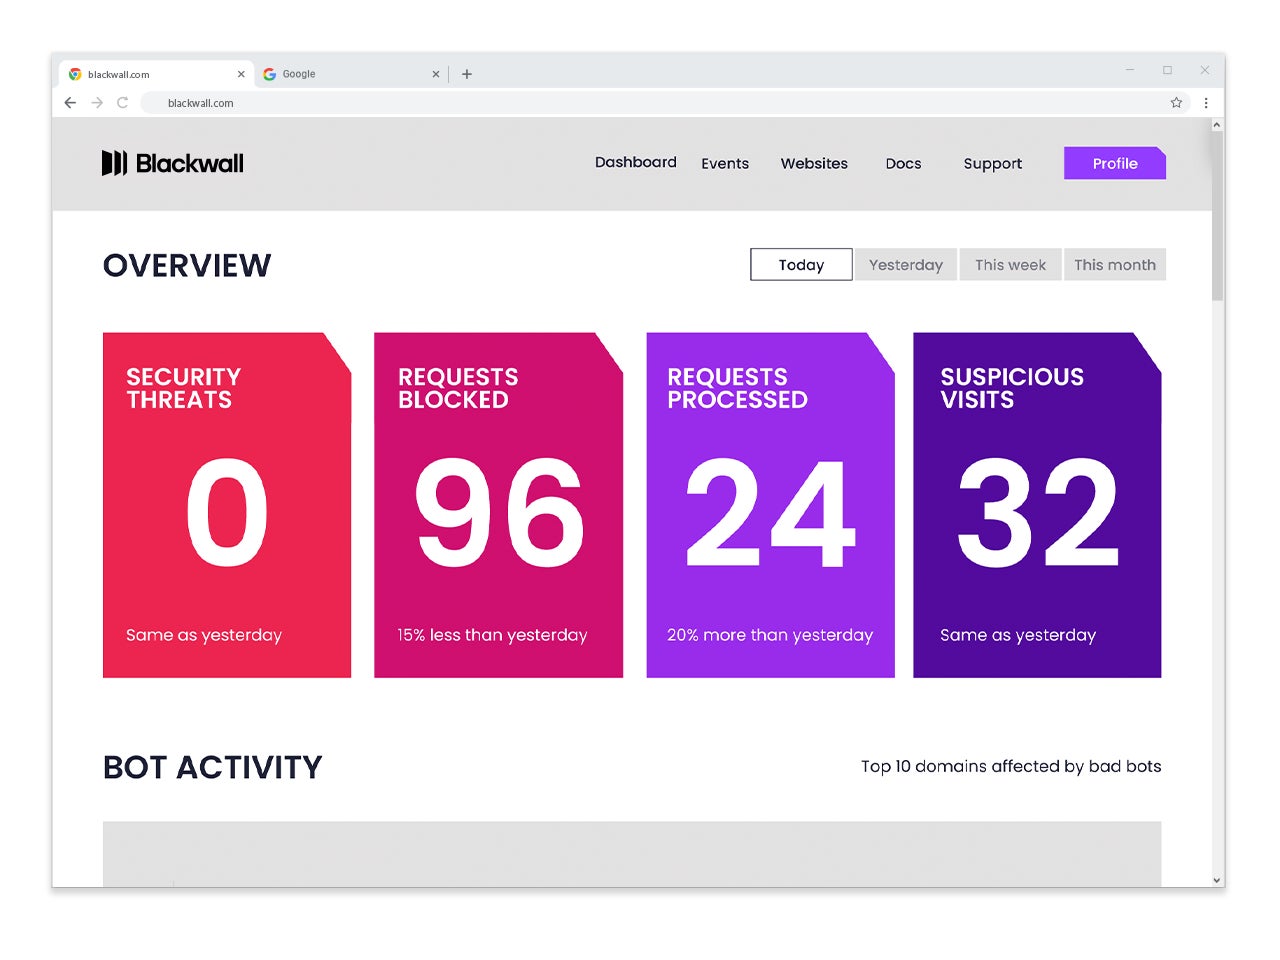Image resolution: width=1280 pixels, height=960 pixels.
Task: Click the scrollbar up arrow
Action: pyautogui.click(x=1217, y=125)
